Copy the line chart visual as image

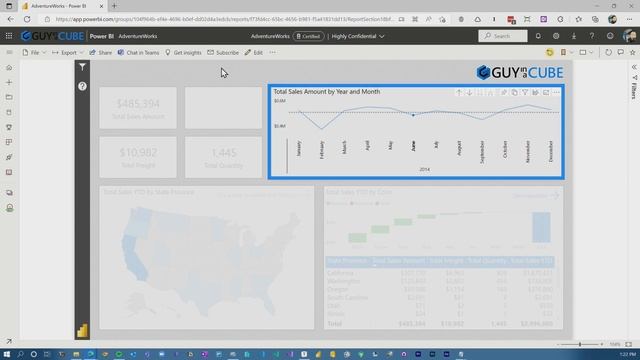pos(514,93)
